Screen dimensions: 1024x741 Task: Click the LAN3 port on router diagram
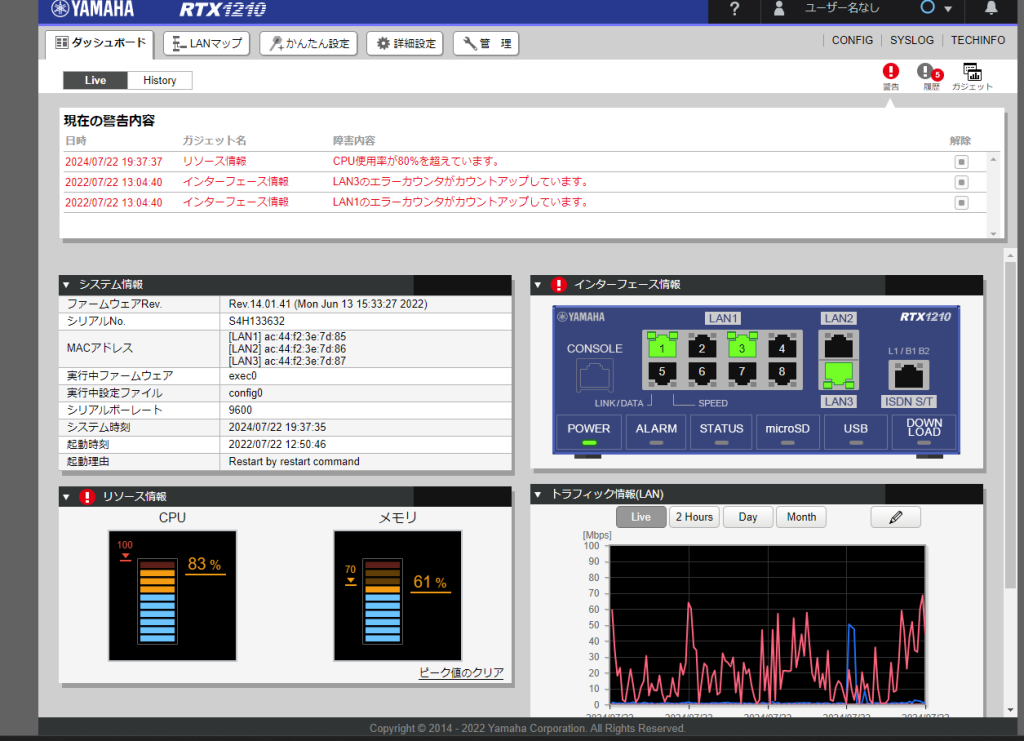coord(839,375)
